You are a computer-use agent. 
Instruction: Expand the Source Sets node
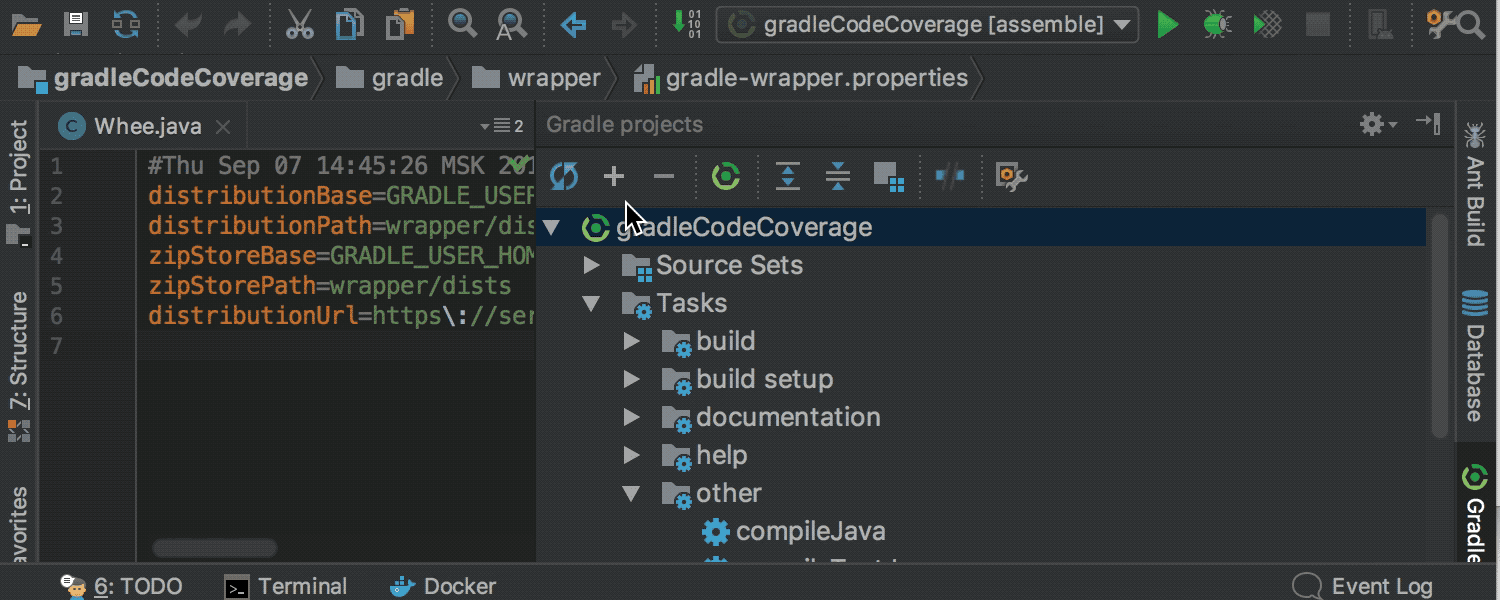pos(592,265)
